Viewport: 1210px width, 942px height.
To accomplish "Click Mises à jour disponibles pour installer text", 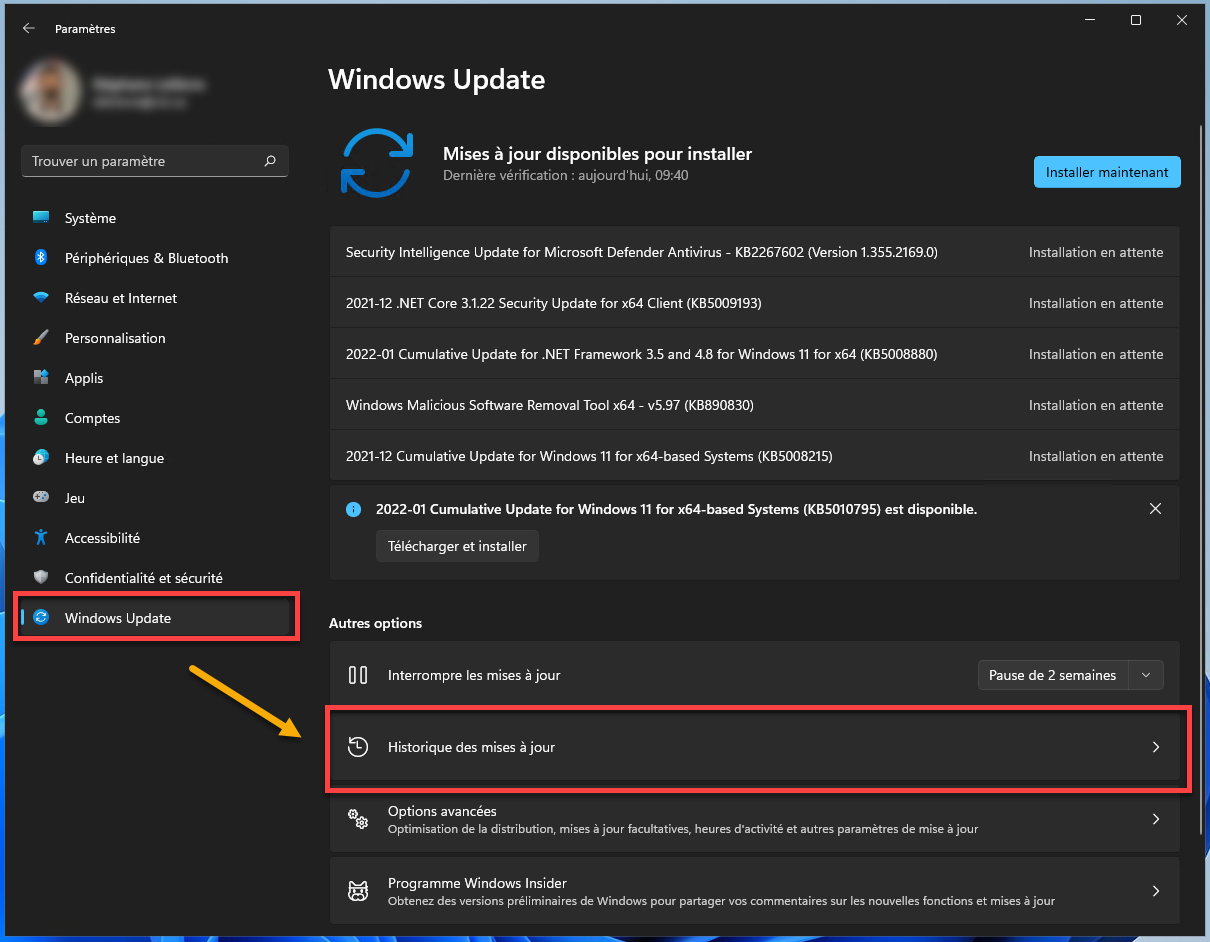I will coord(597,154).
